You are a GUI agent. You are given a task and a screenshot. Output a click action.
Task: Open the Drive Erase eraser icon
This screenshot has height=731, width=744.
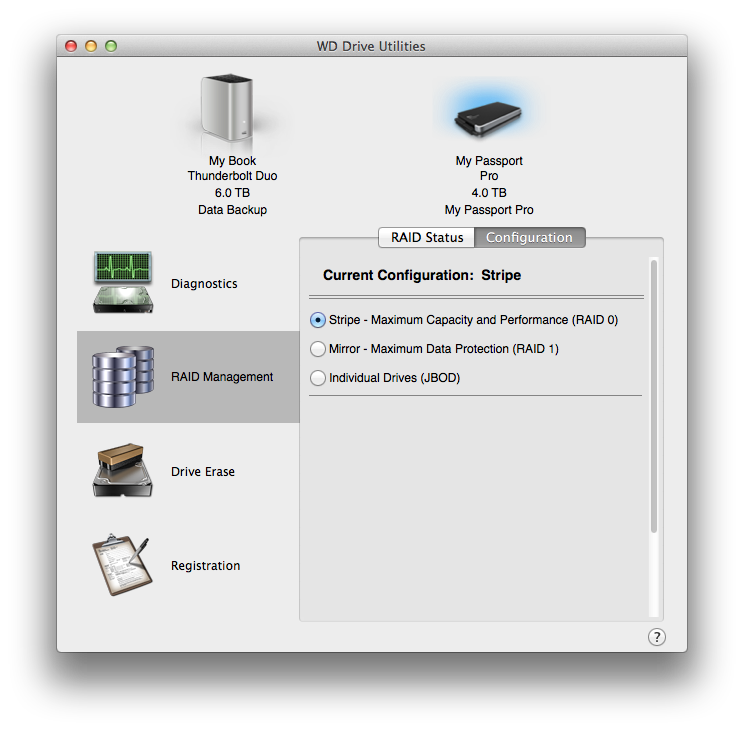[x=123, y=470]
